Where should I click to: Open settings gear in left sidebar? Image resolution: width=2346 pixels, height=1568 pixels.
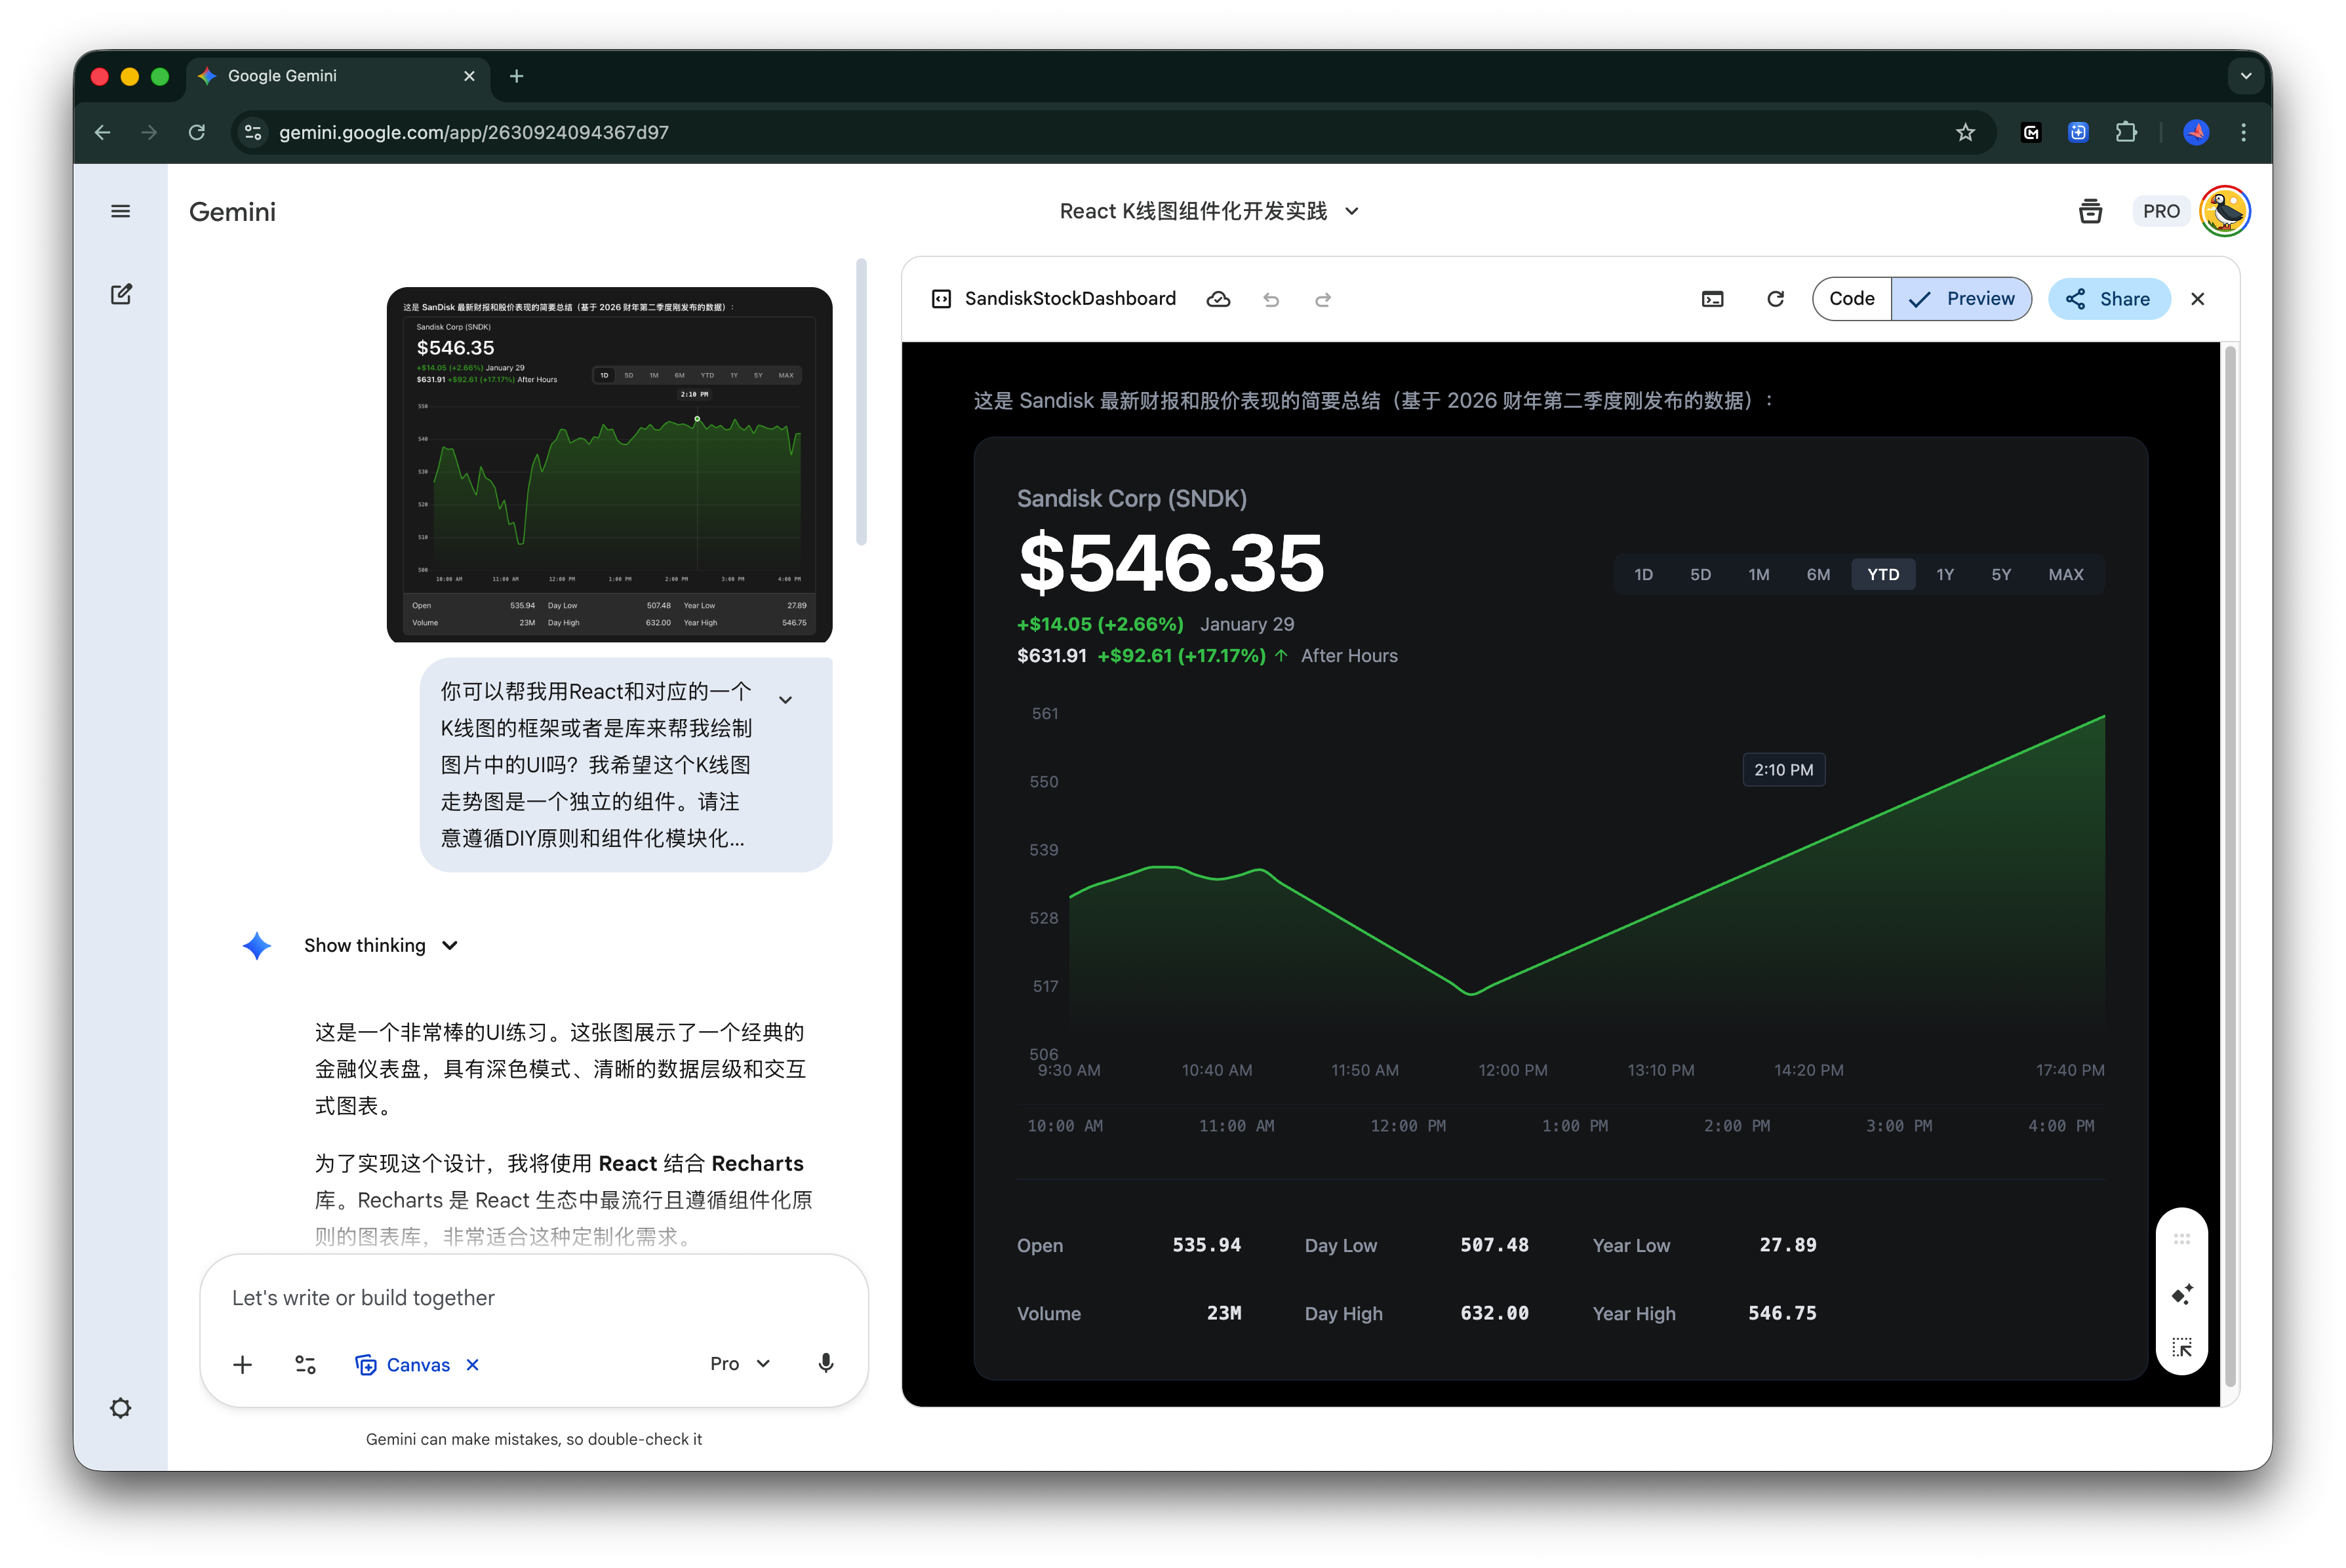[120, 1408]
